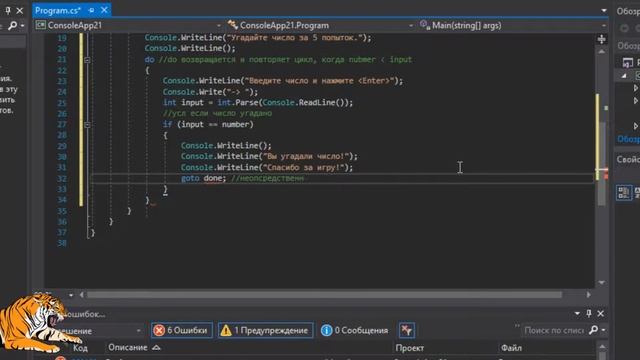Toggle the 1 Предупреждение warnings filter
The width and height of the screenshot is (640, 360).
click(265, 330)
